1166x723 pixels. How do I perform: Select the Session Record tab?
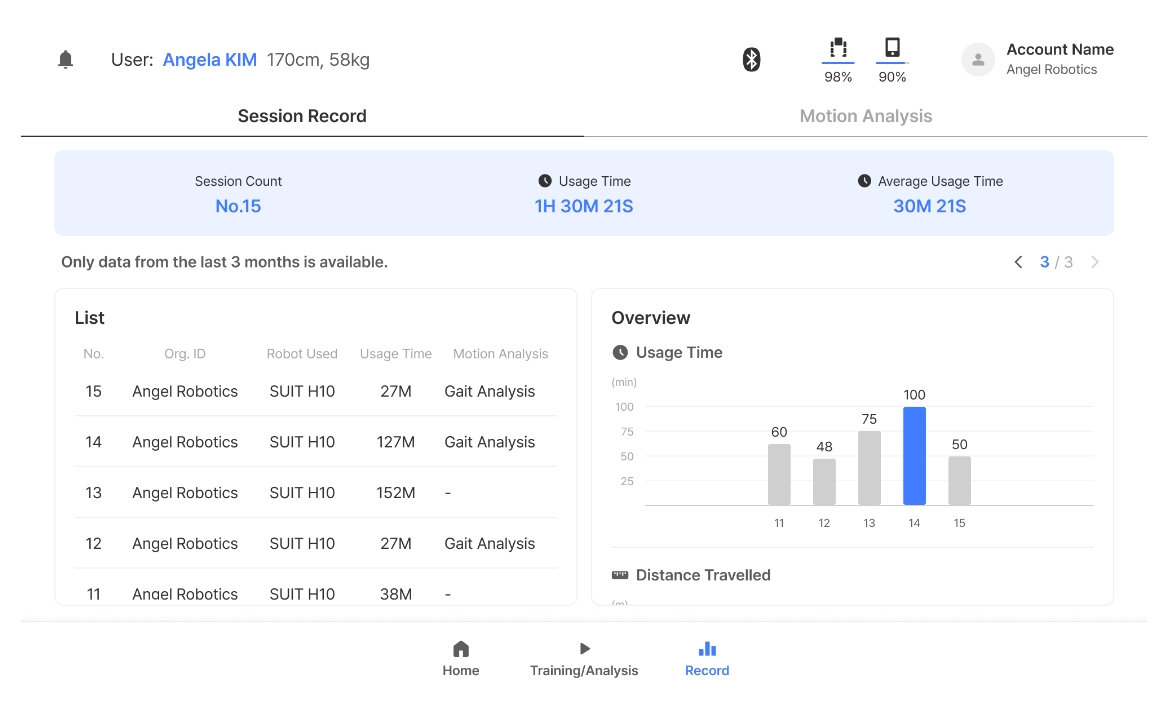coord(302,116)
